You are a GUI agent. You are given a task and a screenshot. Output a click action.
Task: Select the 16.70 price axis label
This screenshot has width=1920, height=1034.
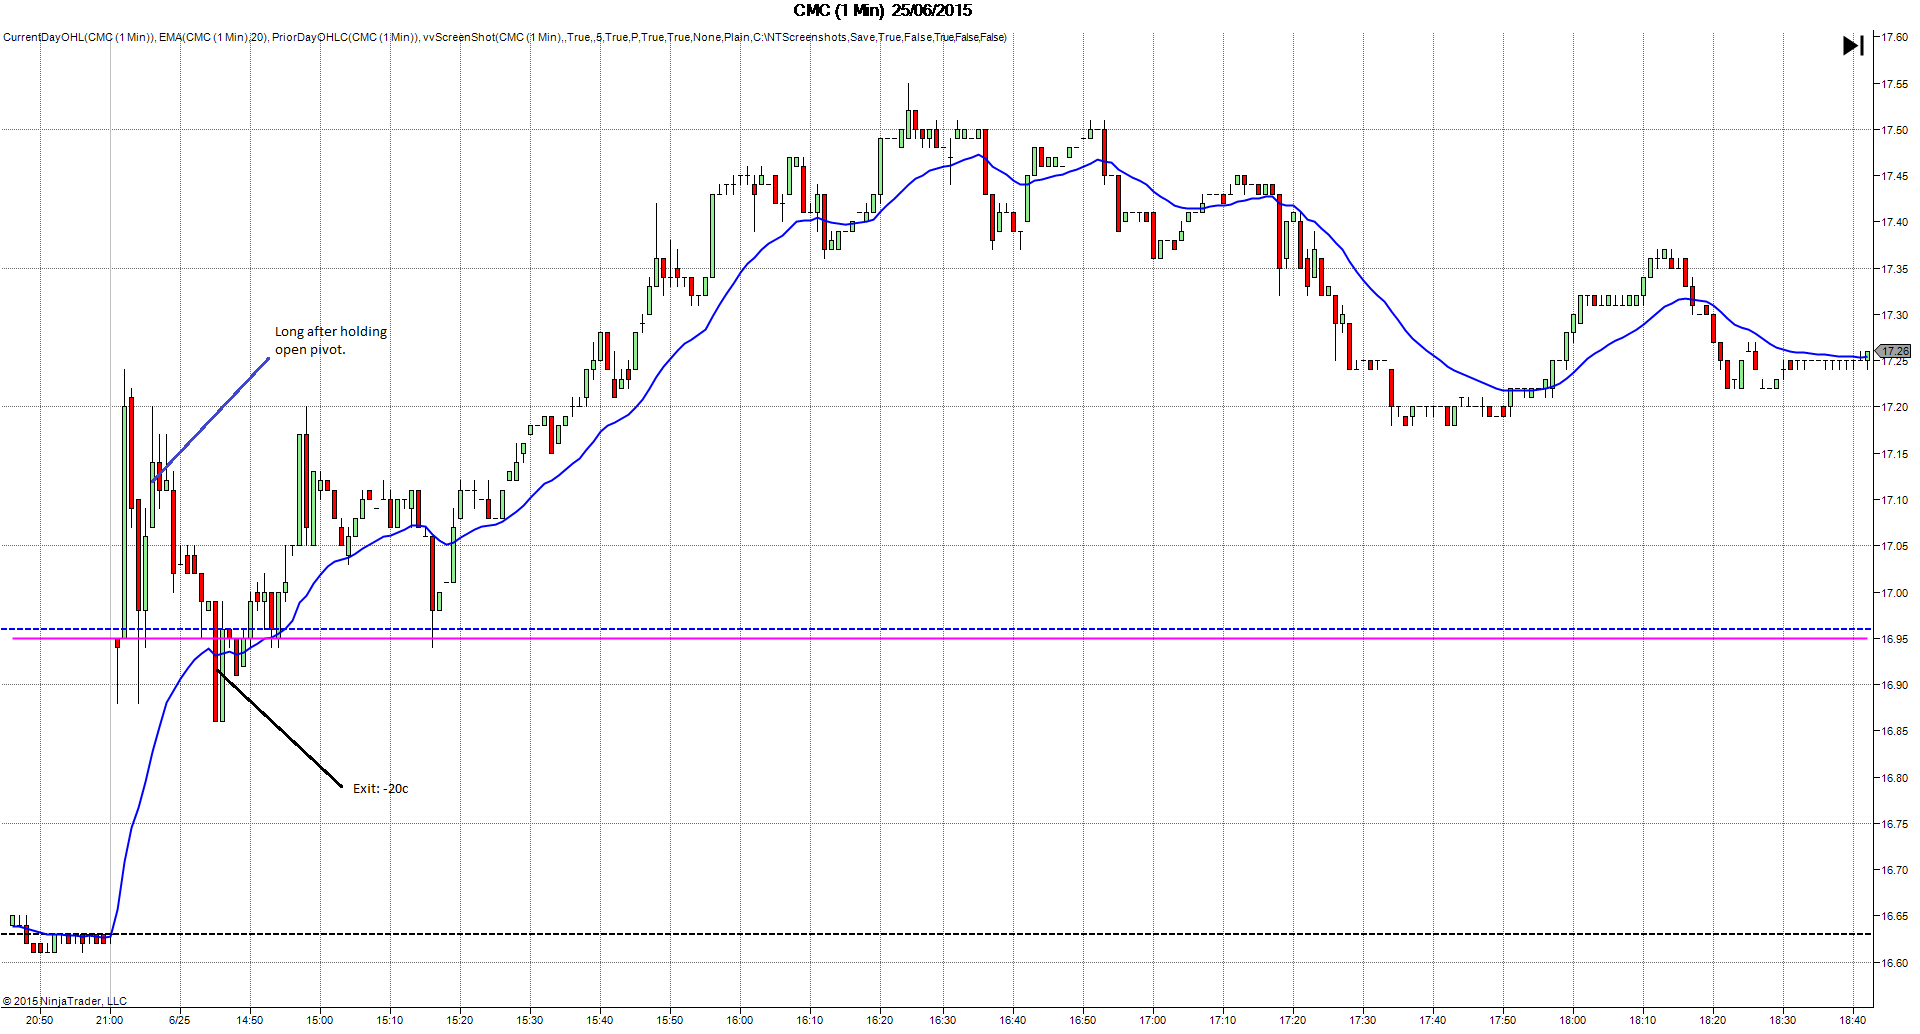tap(1894, 870)
